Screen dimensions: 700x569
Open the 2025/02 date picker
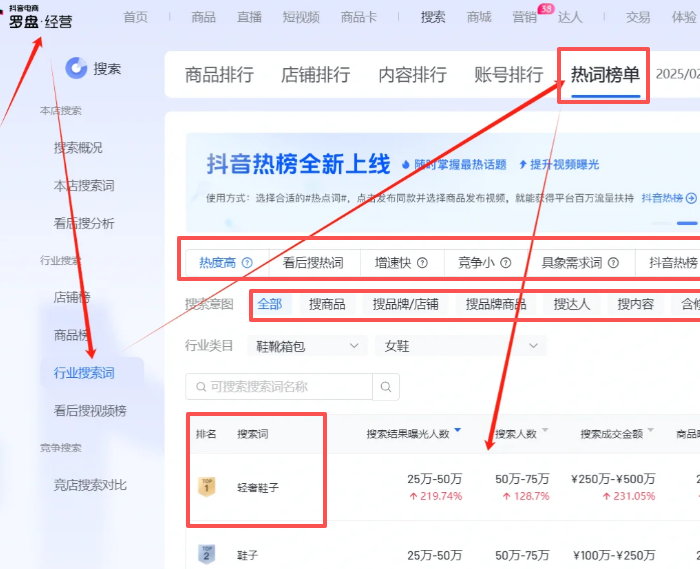pyautogui.click(x=677, y=74)
